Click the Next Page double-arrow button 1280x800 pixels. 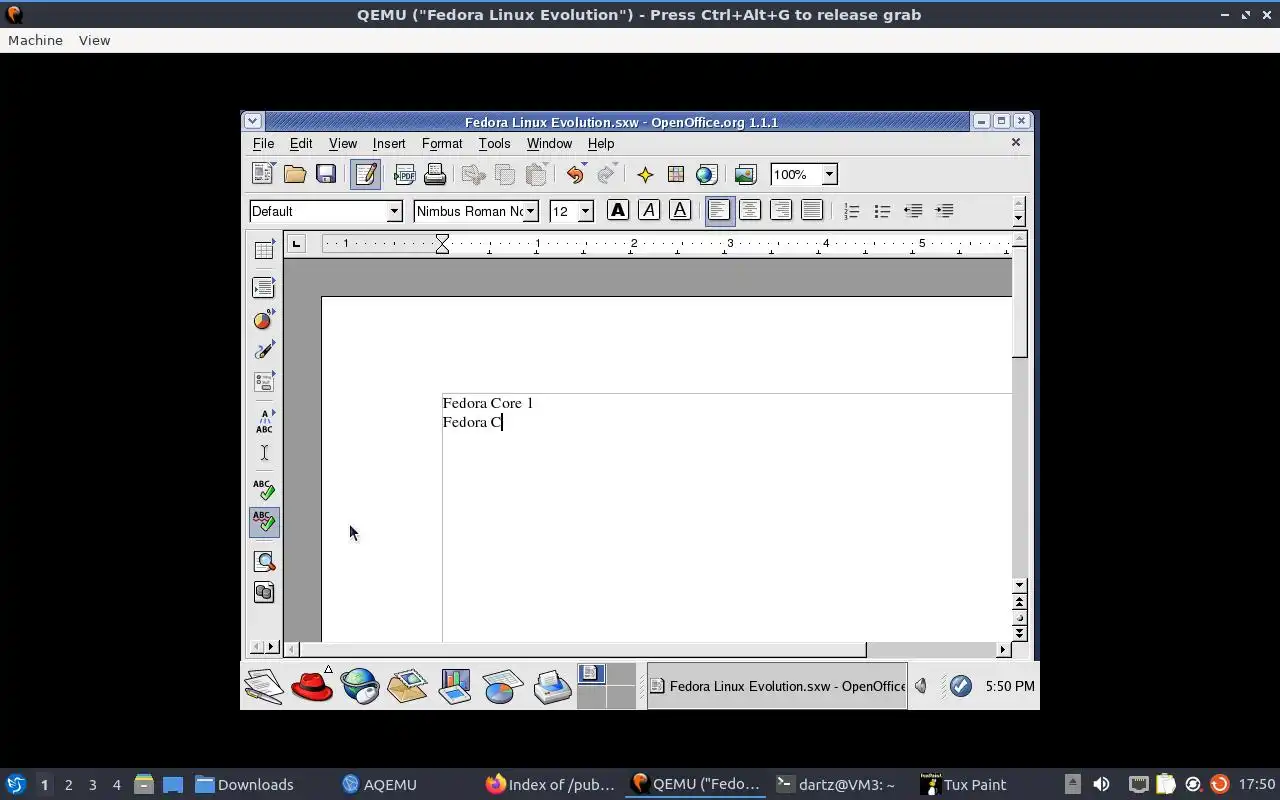[1019, 633]
